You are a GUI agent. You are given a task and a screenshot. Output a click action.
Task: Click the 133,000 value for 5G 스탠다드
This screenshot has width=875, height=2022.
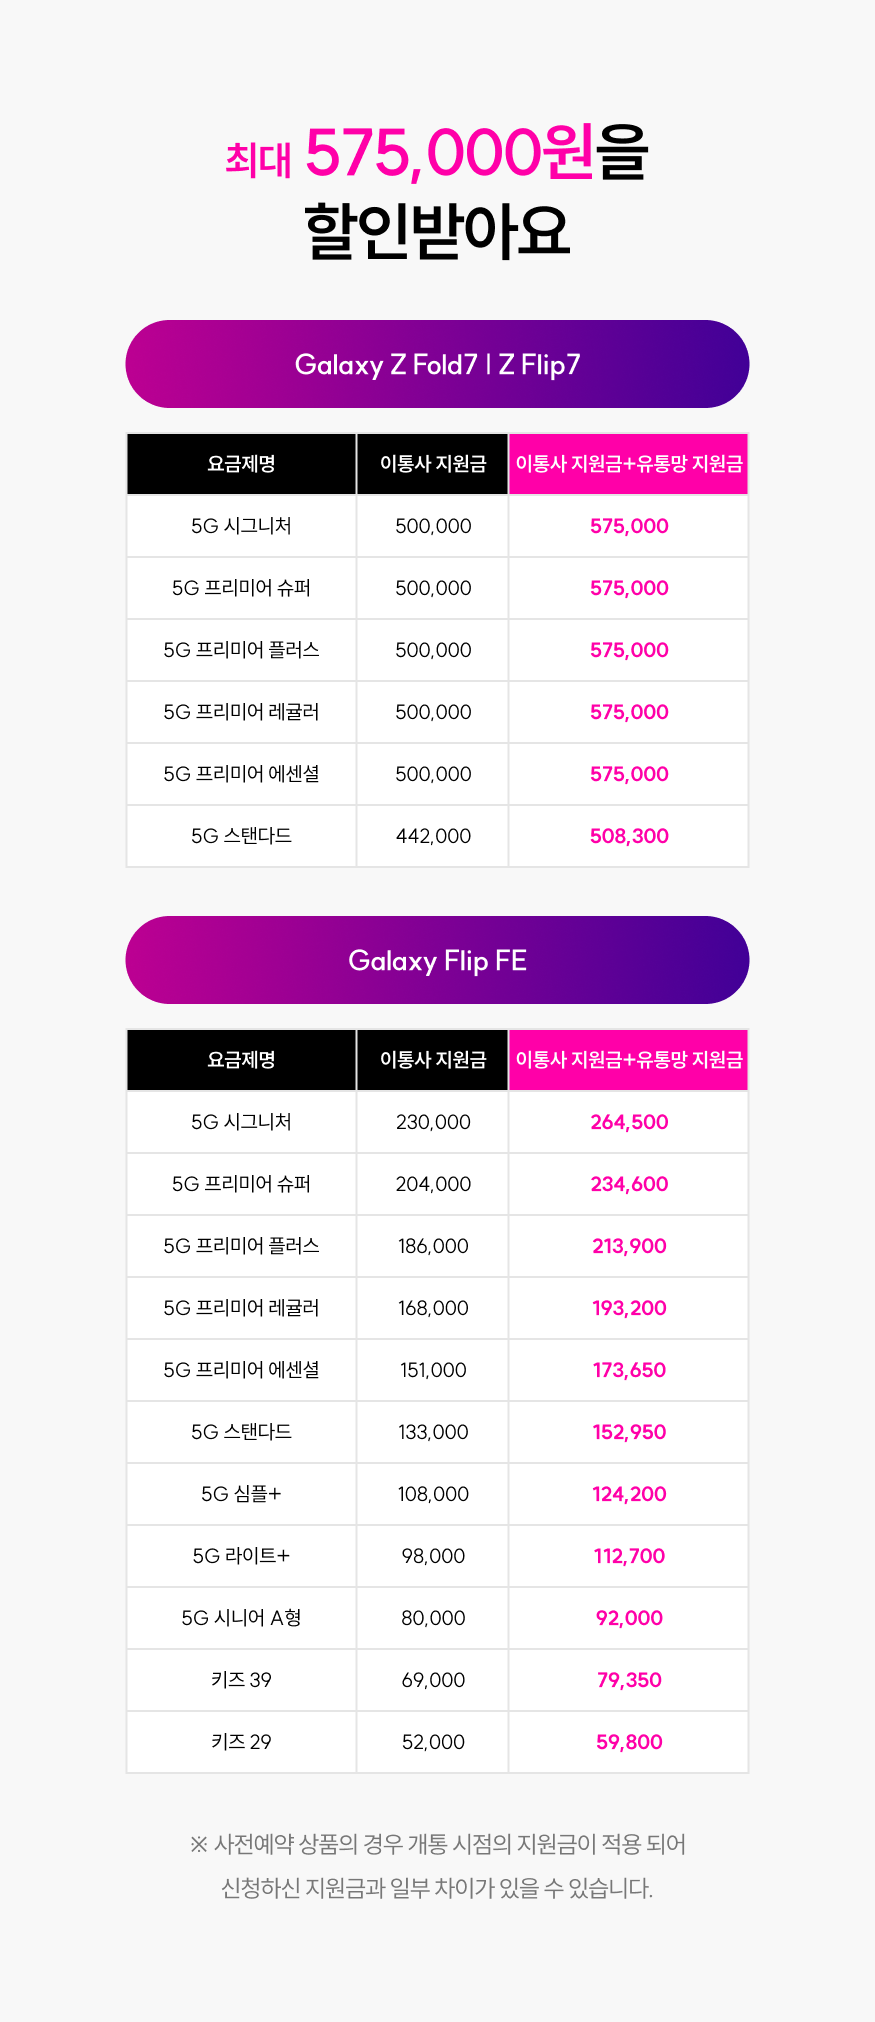(433, 1432)
